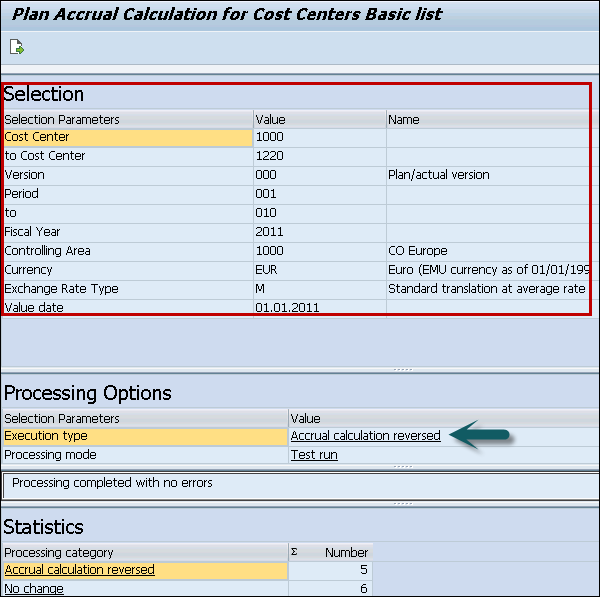The height and width of the screenshot is (597, 600).
Task: Open Accrual calculation reversed link beside Execution type
Action: click(365, 436)
